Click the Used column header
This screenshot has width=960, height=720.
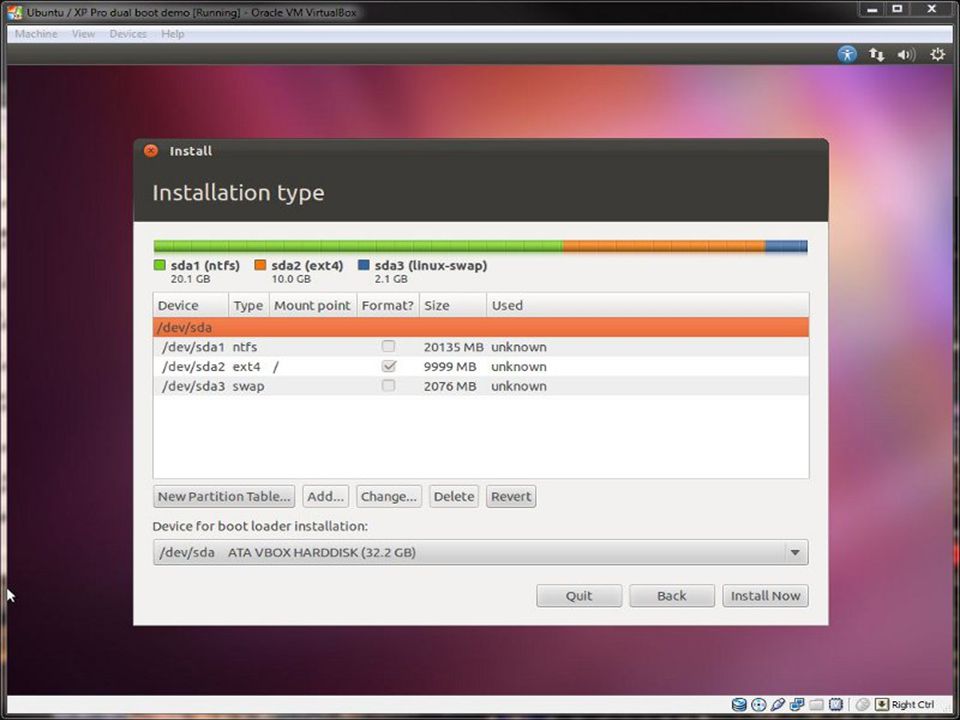point(648,305)
